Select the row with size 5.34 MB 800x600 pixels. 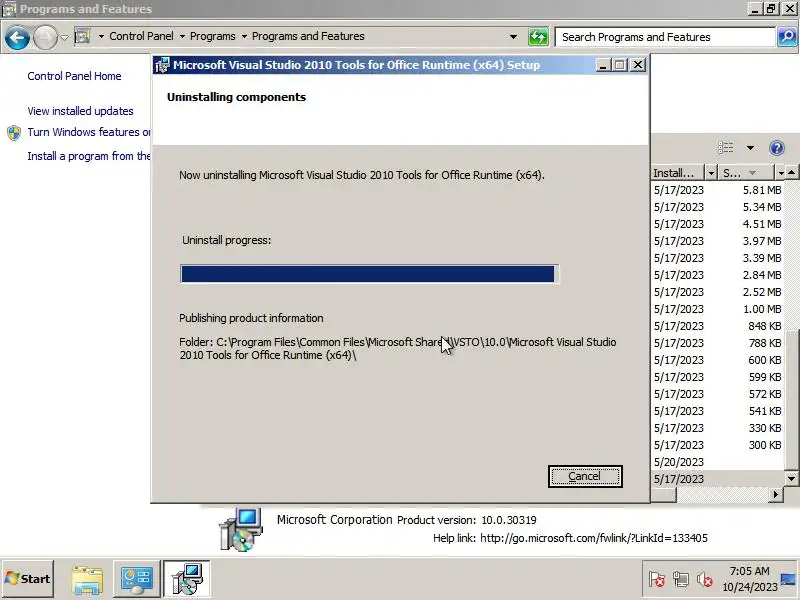click(x=717, y=207)
